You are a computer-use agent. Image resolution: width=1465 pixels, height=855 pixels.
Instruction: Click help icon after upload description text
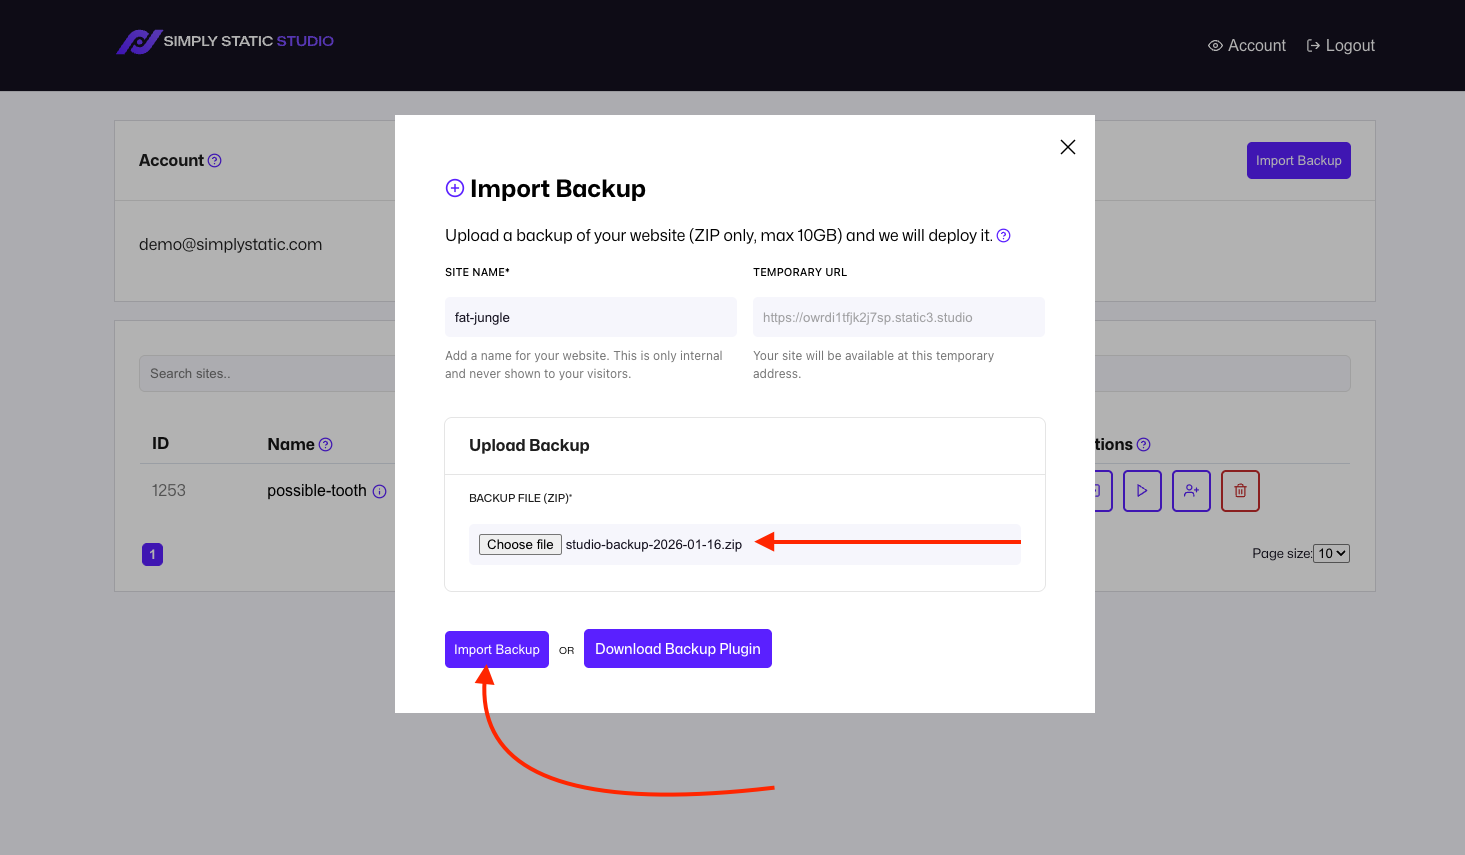pos(1004,236)
